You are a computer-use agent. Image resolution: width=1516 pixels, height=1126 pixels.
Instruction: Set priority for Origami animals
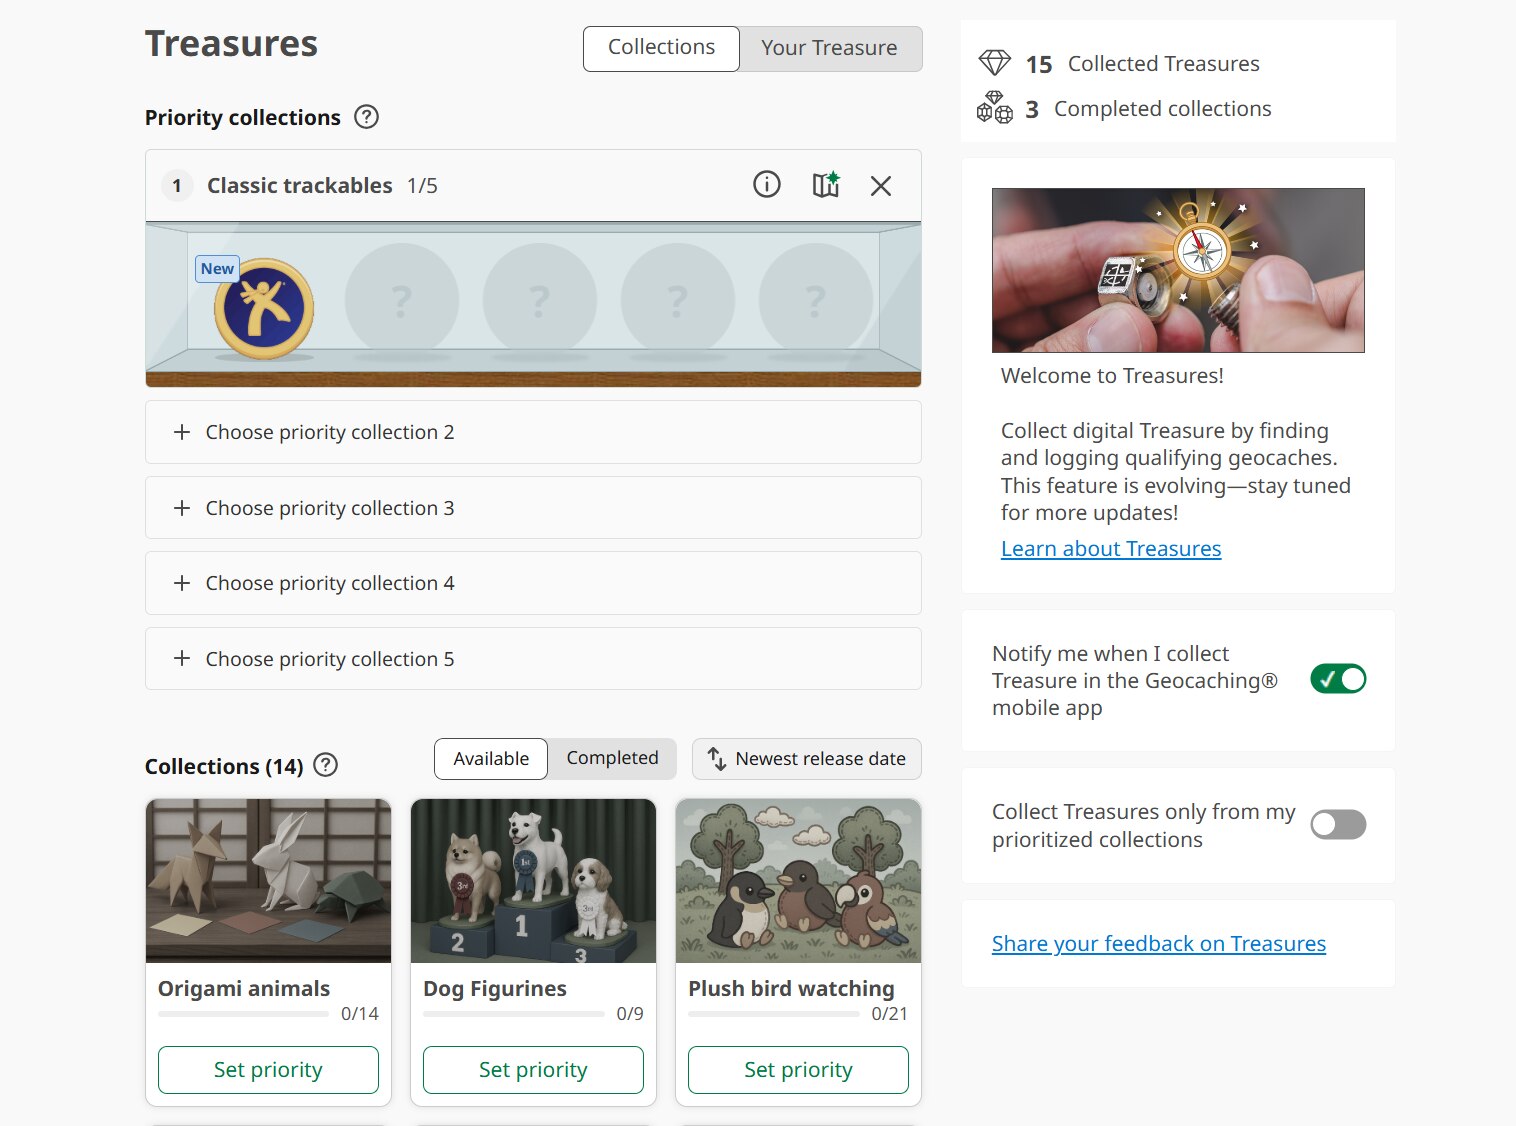coord(268,1070)
